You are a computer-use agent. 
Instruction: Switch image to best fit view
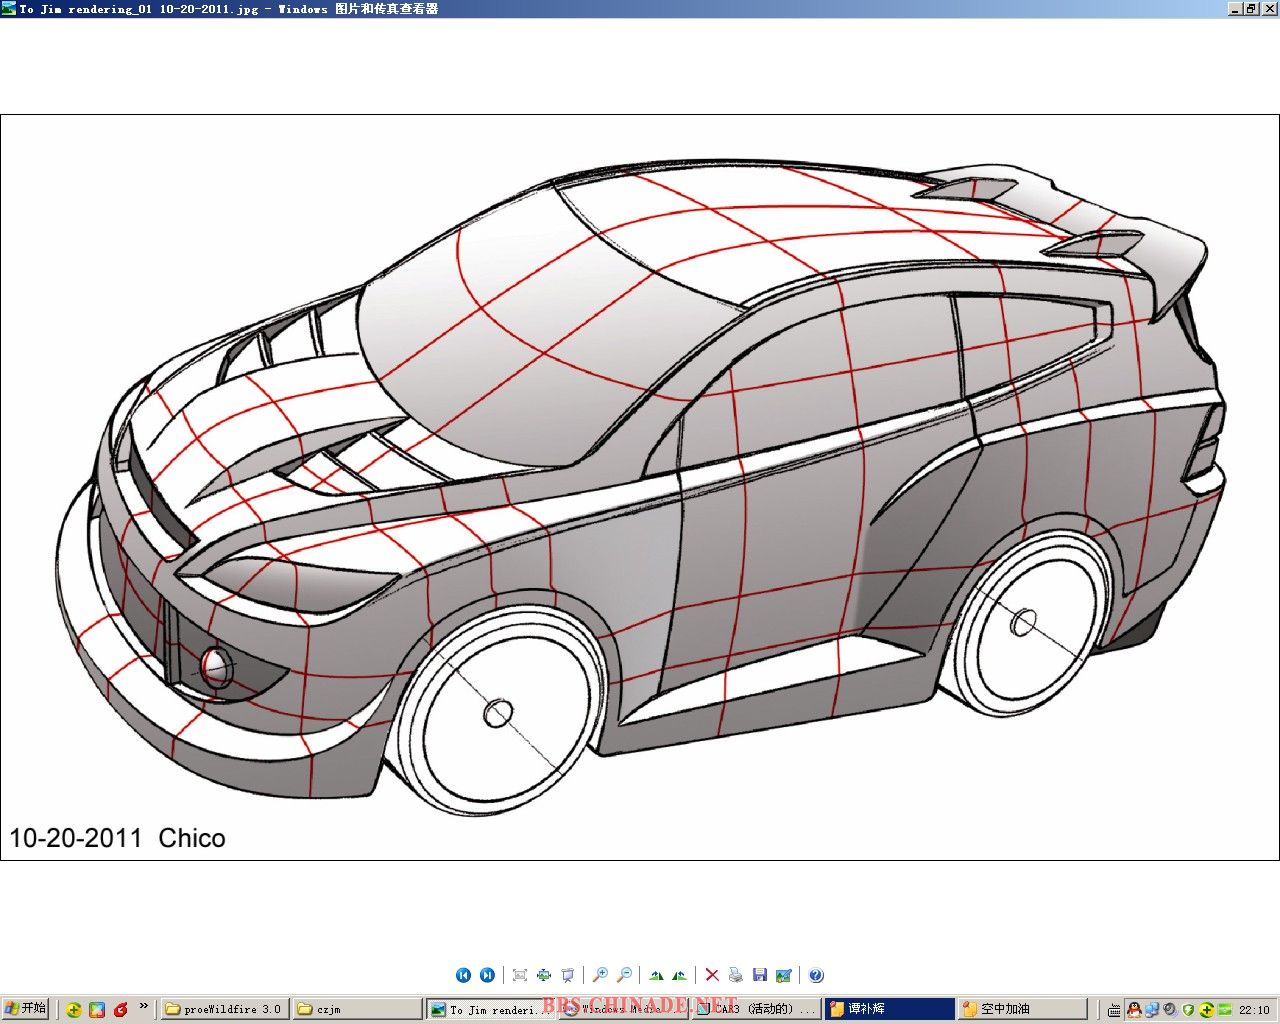(x=520, y=975)
